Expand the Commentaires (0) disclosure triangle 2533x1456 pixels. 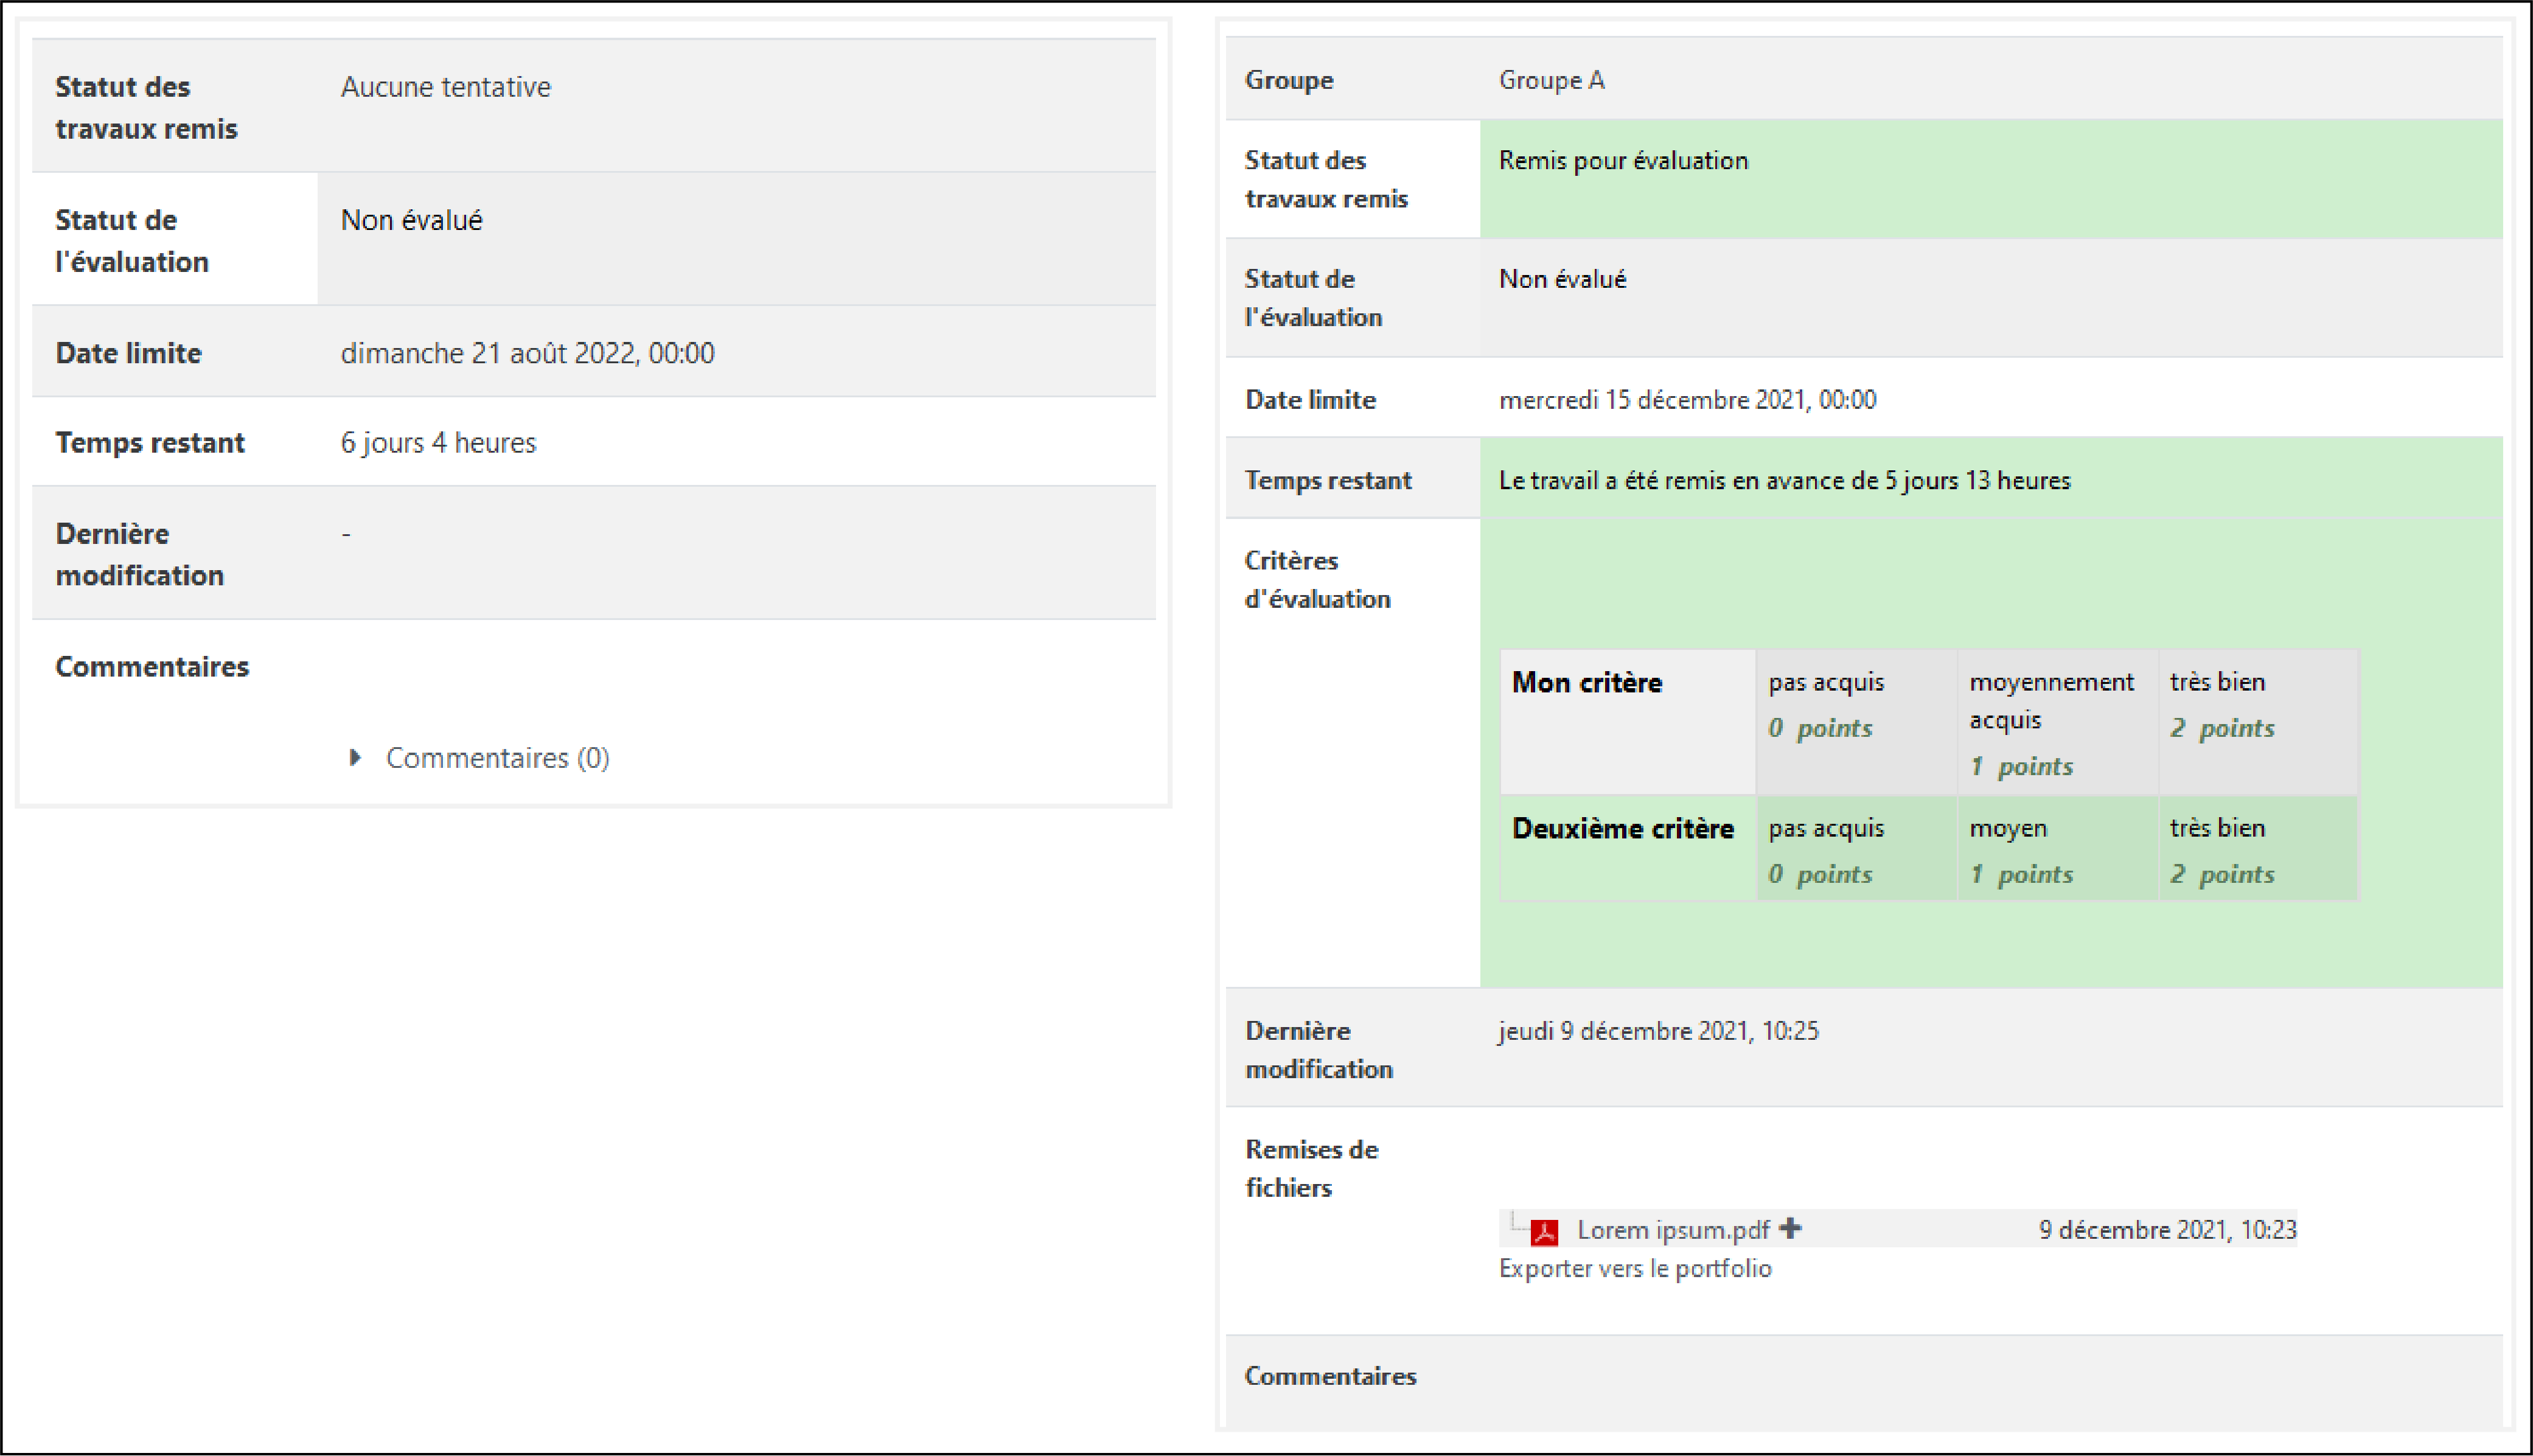pos(355,757)
